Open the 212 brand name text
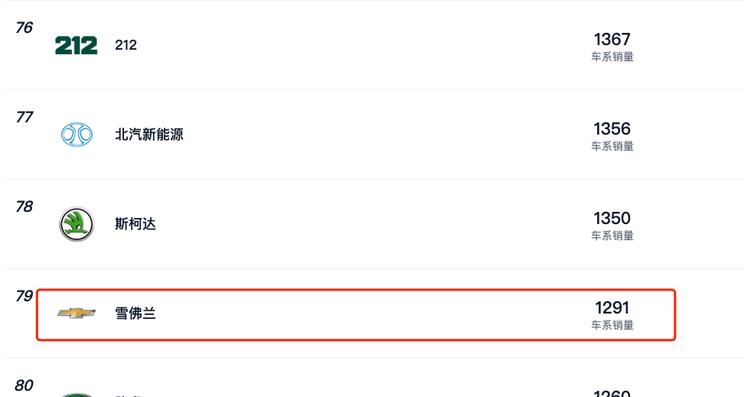This screenshot has width=744, height=397. (126, 45)
